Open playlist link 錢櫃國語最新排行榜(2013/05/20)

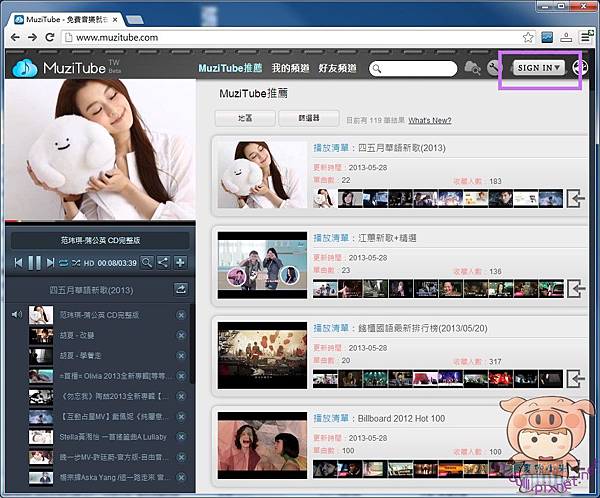tap(422, 328)
